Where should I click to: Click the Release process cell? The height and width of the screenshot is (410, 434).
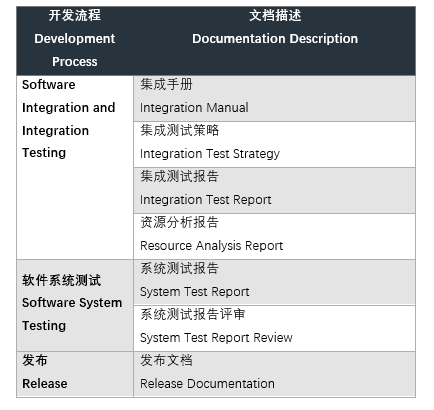(75, 374)
